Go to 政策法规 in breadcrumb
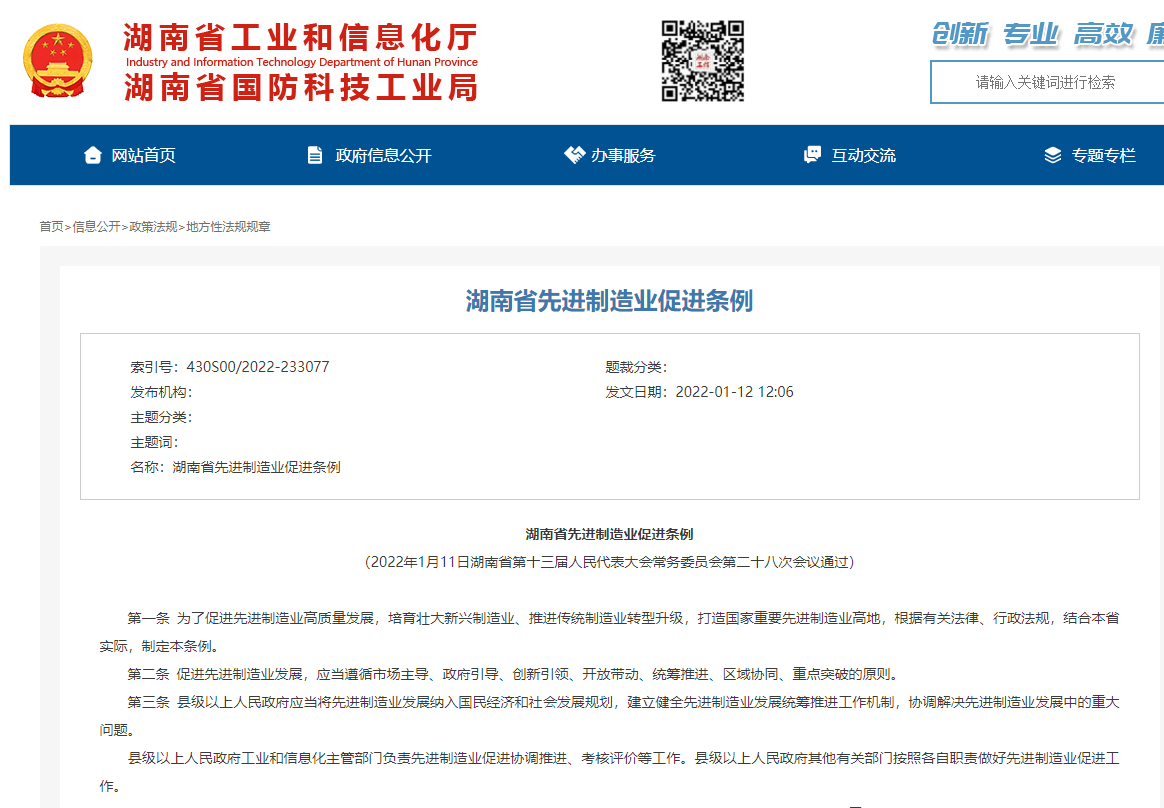 [154, 227]
